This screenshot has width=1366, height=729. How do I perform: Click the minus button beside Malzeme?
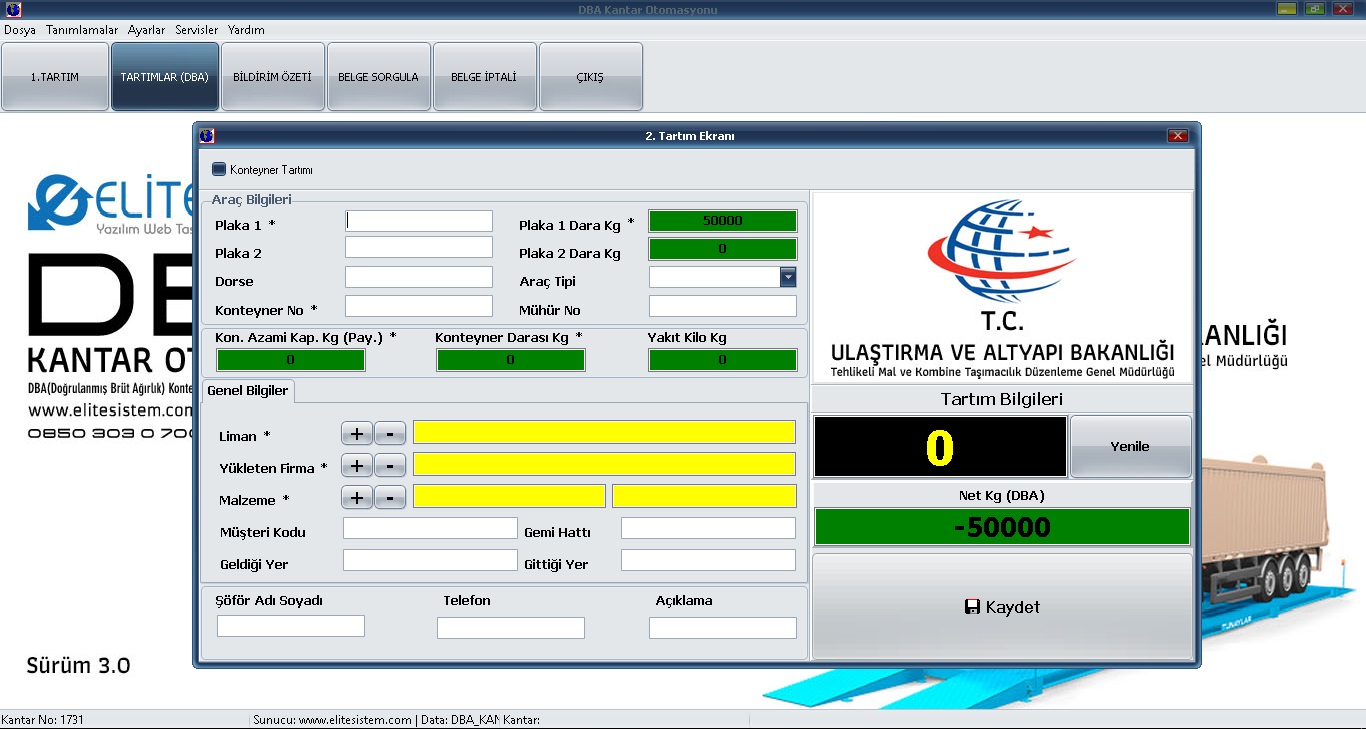(390, 497)
